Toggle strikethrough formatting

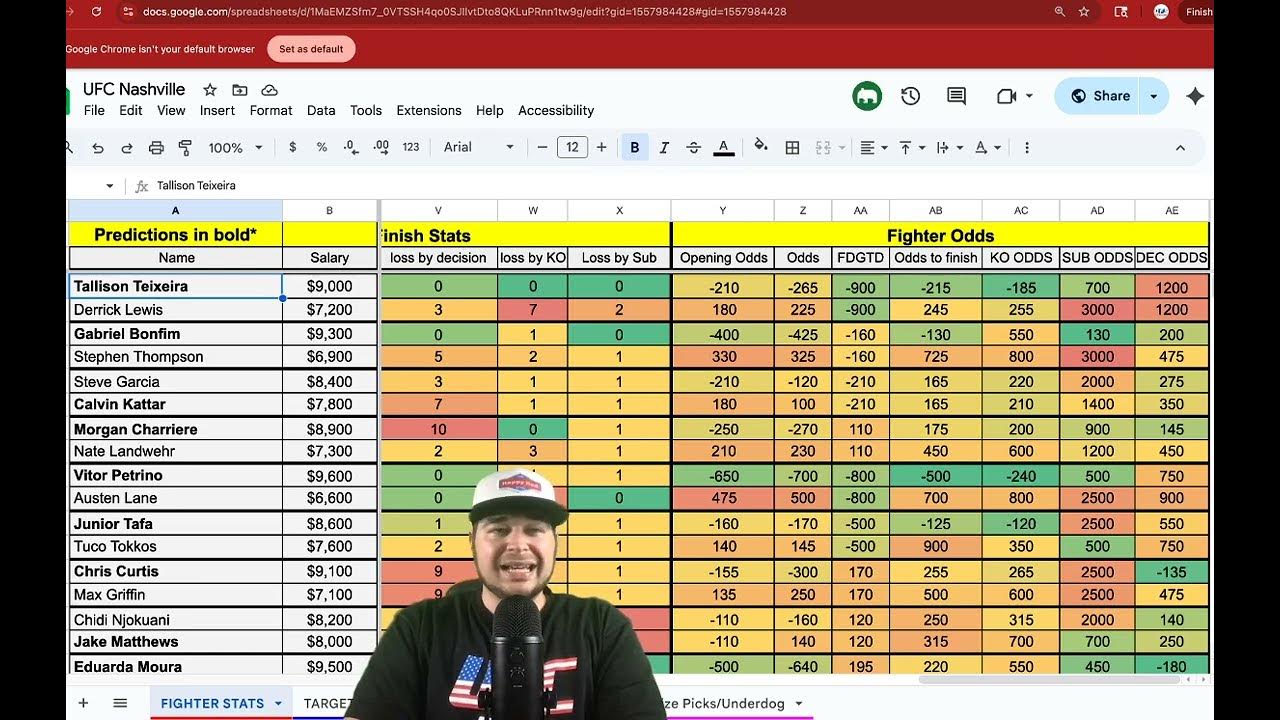point(694,147)
